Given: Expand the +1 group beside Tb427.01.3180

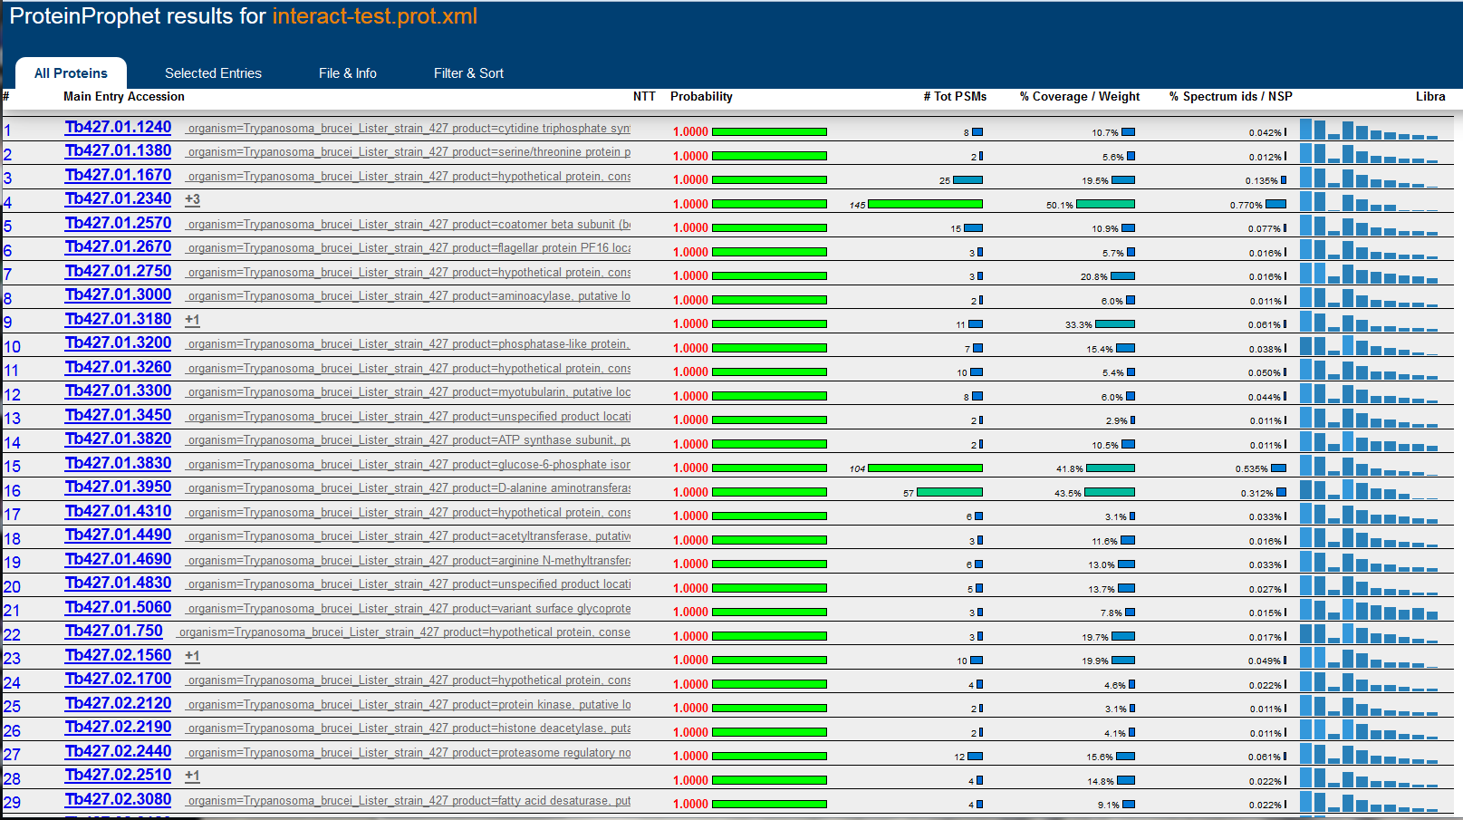Looking at the screenshot, I should click(192, 320).
